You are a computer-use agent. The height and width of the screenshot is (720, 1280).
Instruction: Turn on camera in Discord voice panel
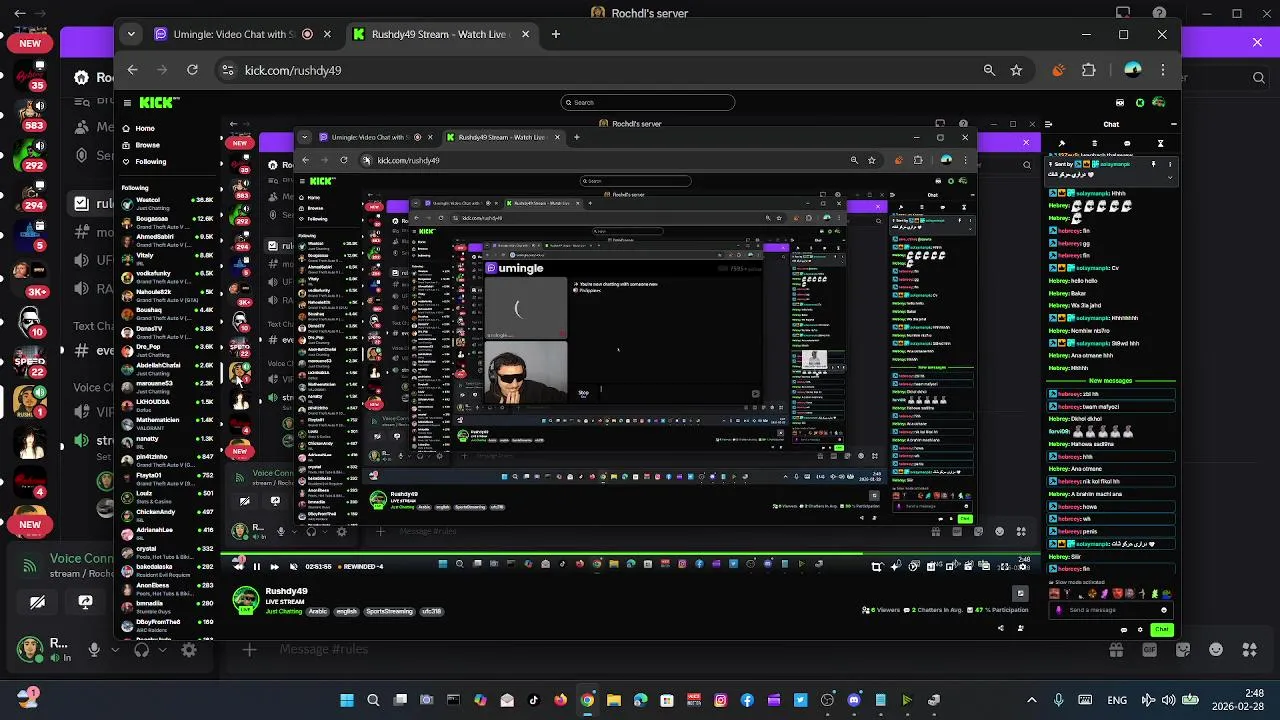click(37, 602)
